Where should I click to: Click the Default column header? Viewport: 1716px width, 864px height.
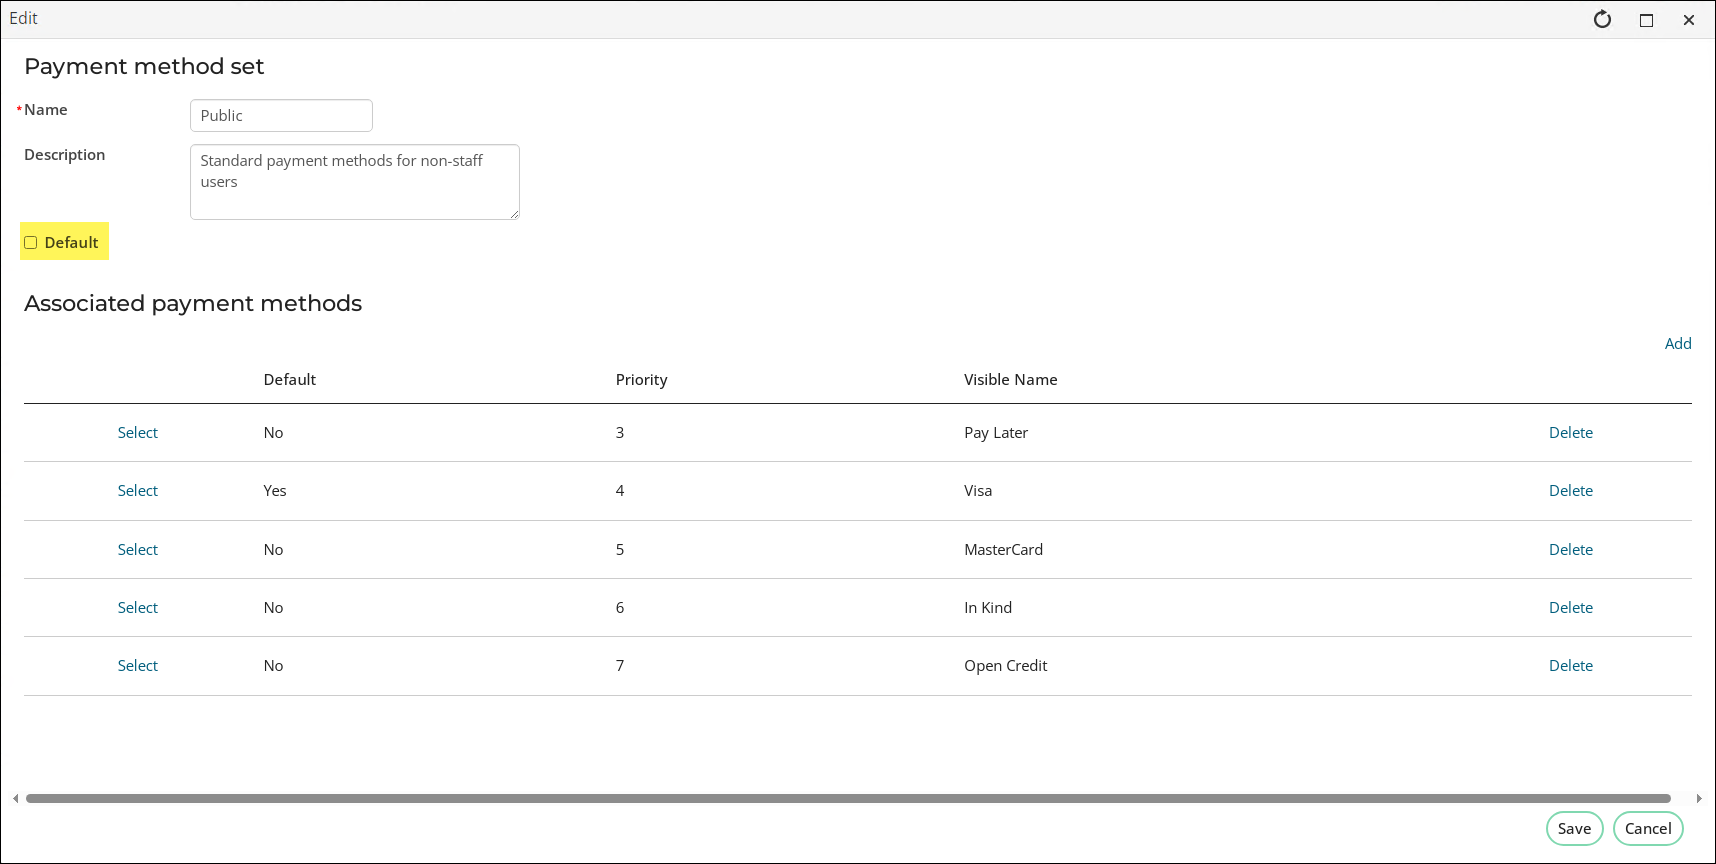coord(290,379)
